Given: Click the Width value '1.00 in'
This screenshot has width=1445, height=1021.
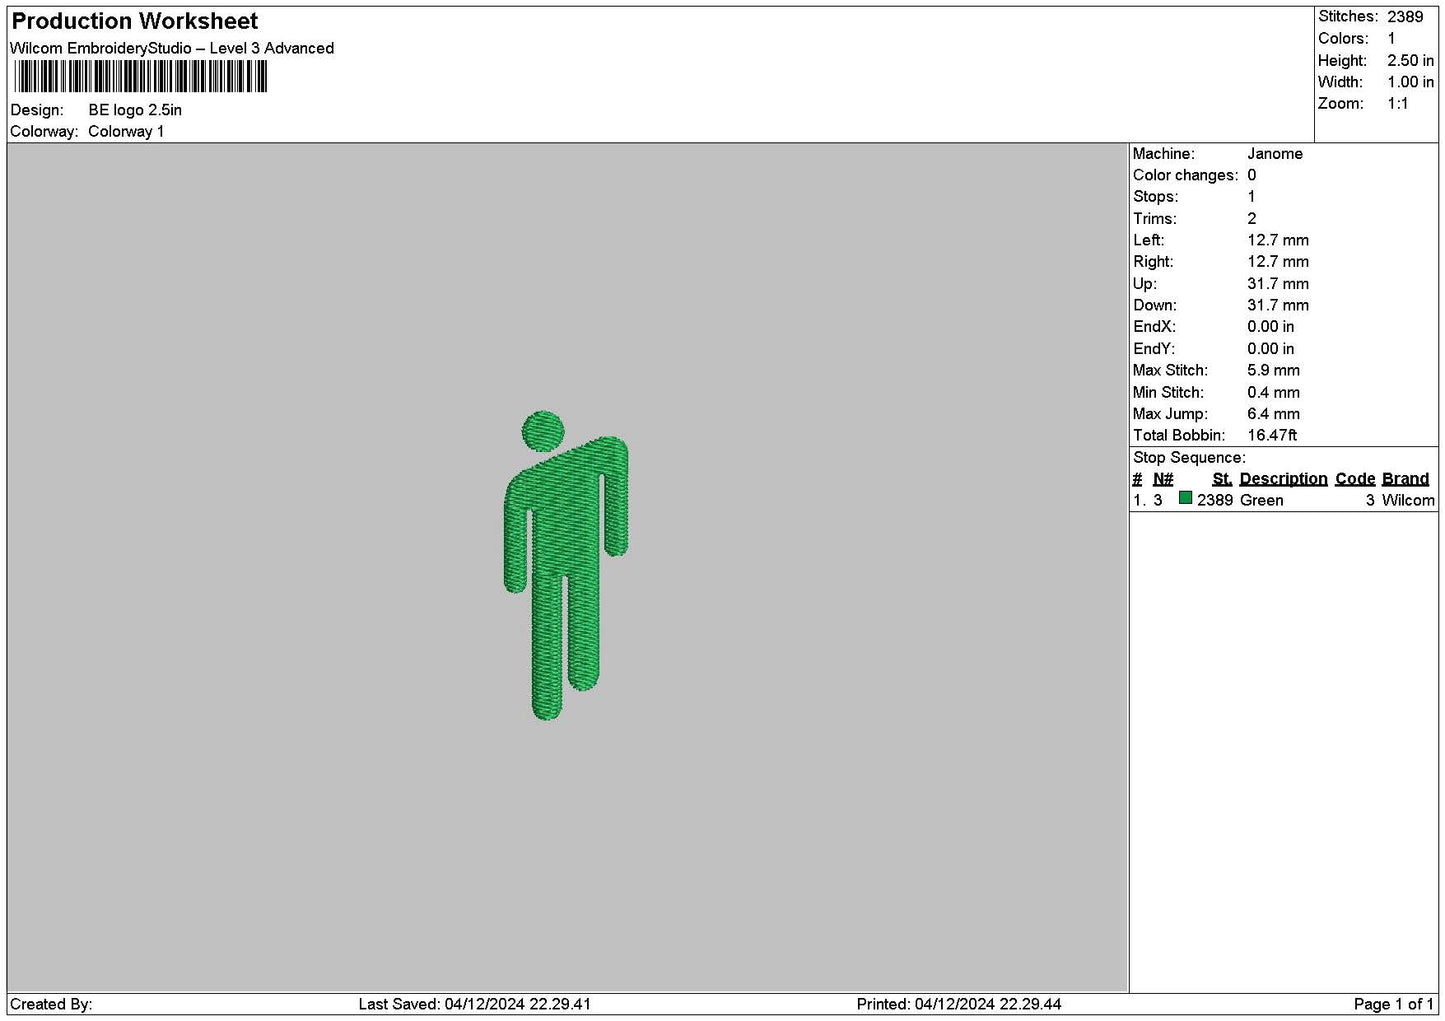Looking at the screenshot, I should (x=1410, y=82).
